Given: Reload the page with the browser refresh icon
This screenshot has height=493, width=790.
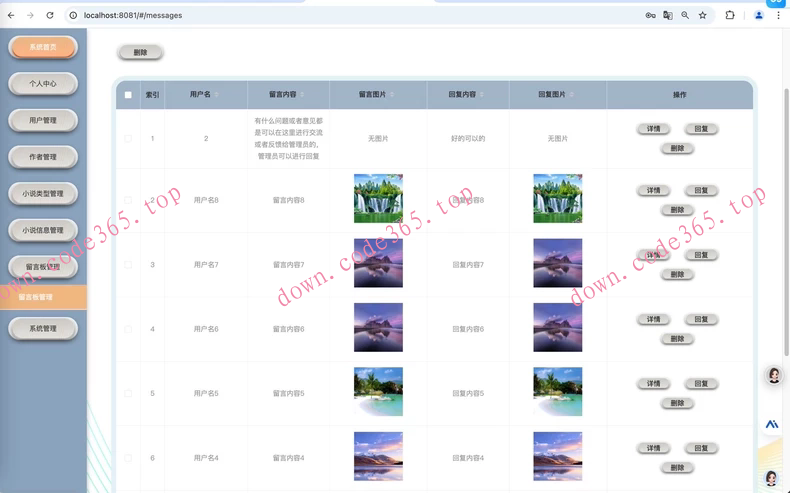Looking at the screenshot, I should tap(50, 15).
